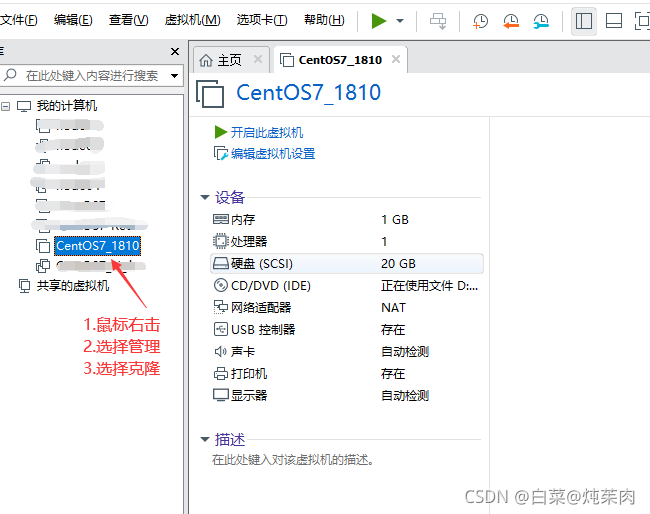
Task: Click the memory chip icon
Action: [x=221, y=219]
